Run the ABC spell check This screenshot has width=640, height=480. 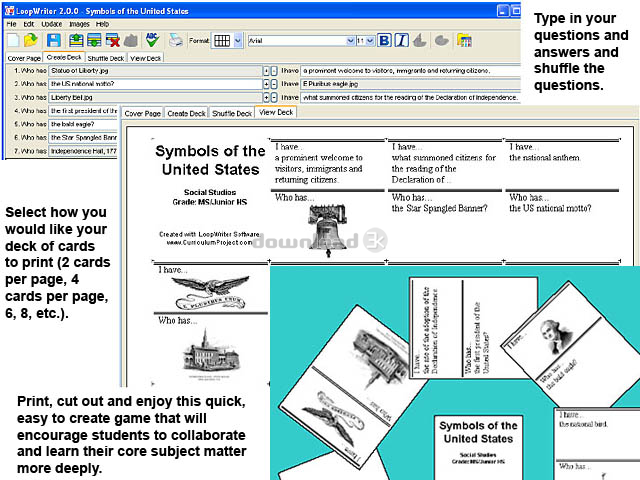click(x=152, y=40)
